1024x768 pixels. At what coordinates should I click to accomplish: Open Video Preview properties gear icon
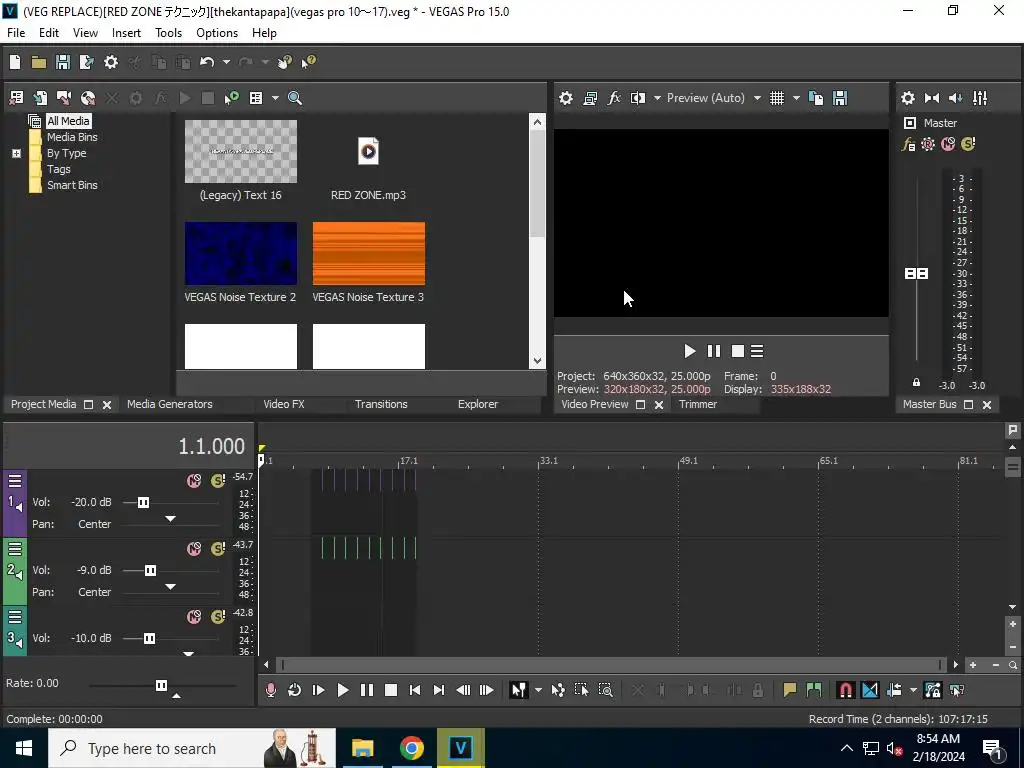566,98
